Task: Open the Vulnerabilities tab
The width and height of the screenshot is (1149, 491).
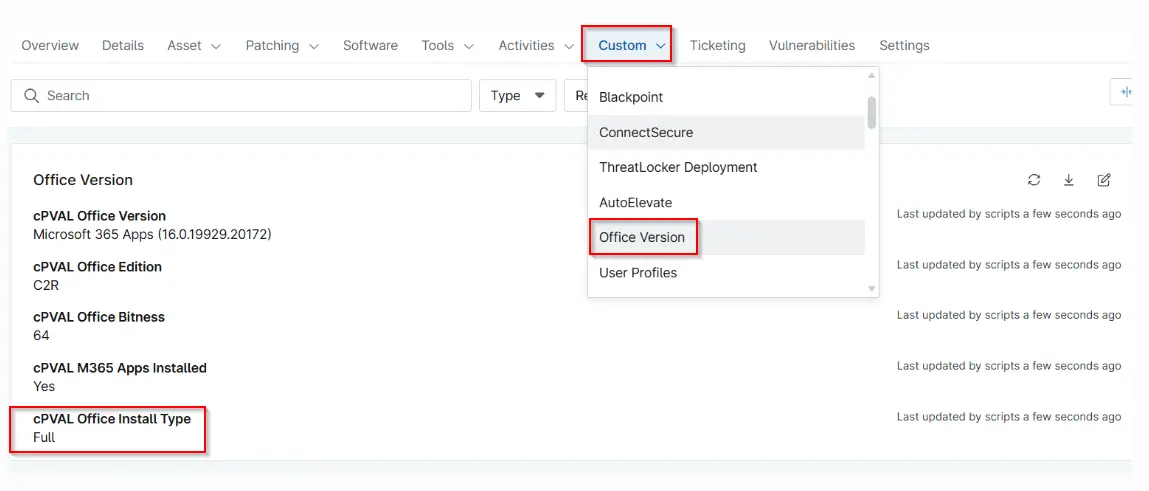Action: click(812, 45)
